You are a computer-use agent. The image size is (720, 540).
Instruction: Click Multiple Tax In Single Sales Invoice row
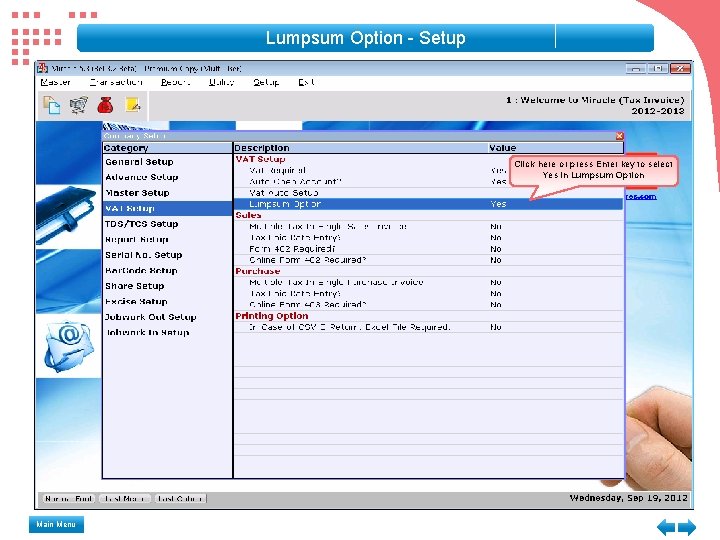[428, 226]
